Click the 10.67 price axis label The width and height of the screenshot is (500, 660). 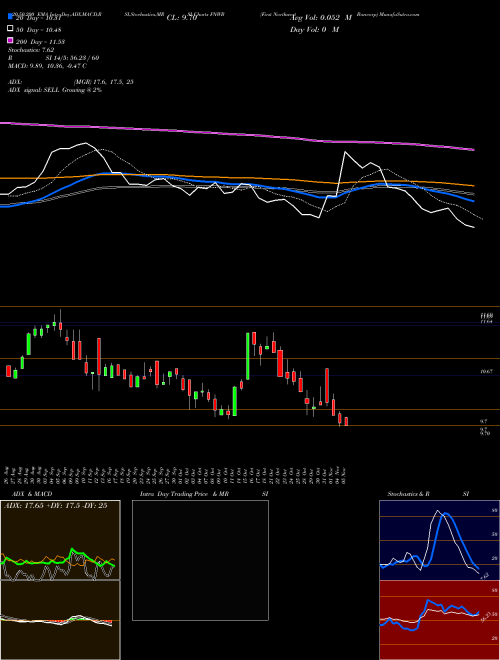click(x=487, y=372)
